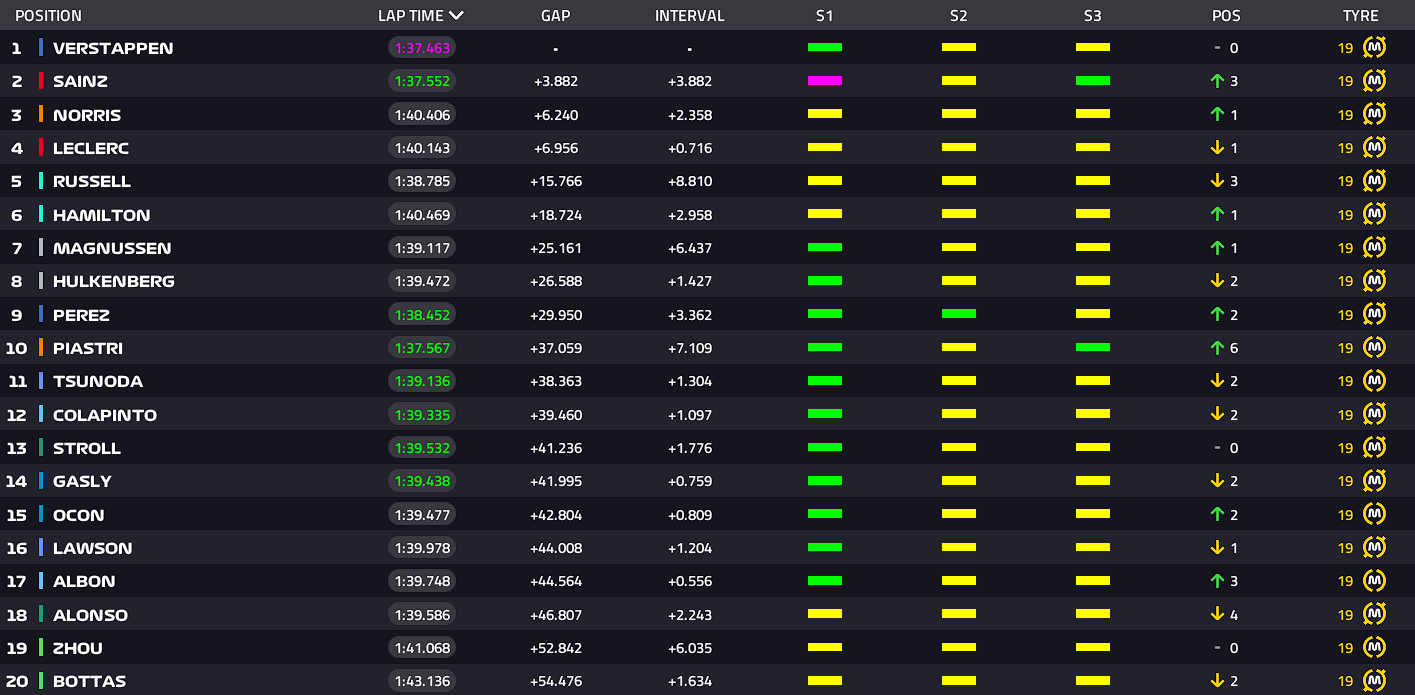This screenshot has width=1415, height=695.
Task: Click Russell's position-lost down arrow
Action: [x=1217, y=181]
